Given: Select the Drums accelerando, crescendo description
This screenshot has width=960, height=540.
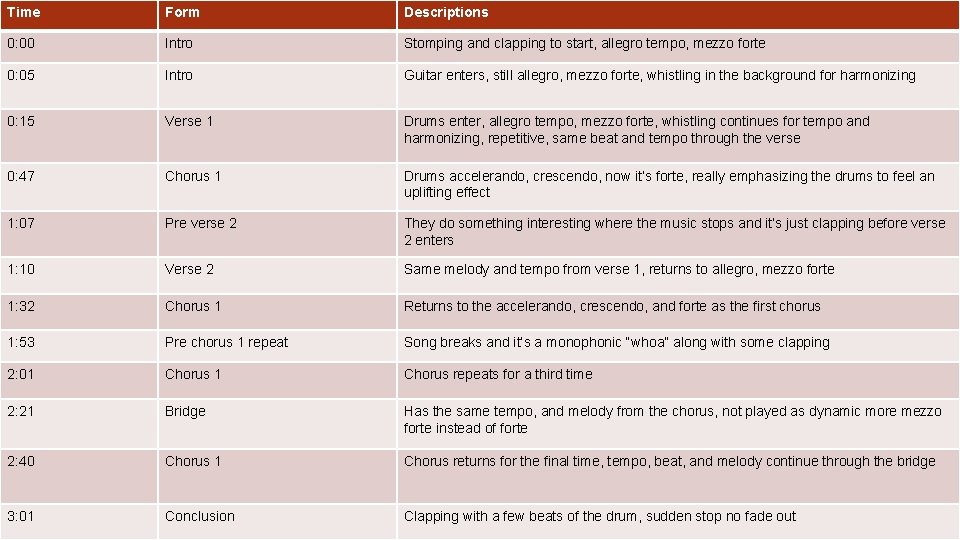Looking at the screenshot, I should (x=668, y=184).
